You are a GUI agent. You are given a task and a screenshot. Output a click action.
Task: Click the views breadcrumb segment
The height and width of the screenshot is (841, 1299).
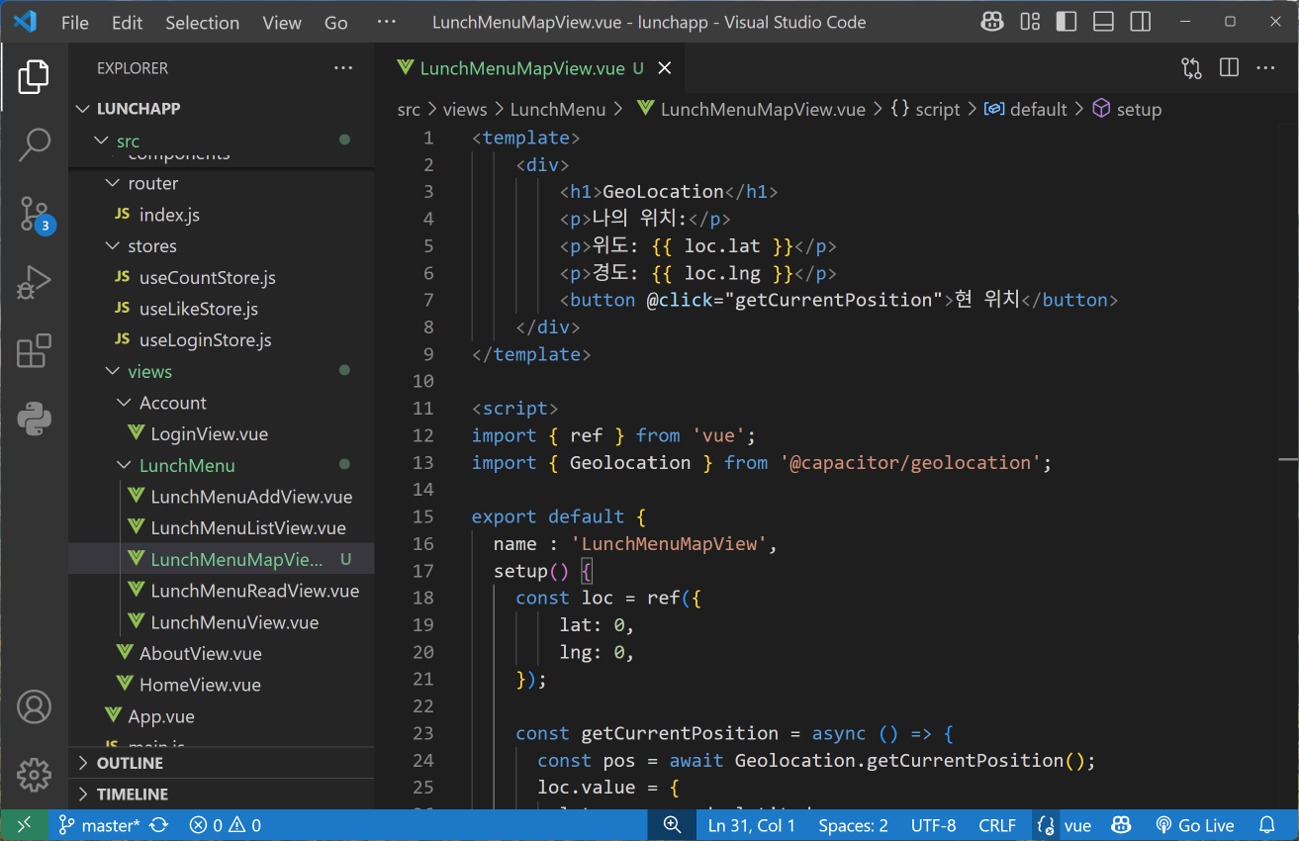465,109
